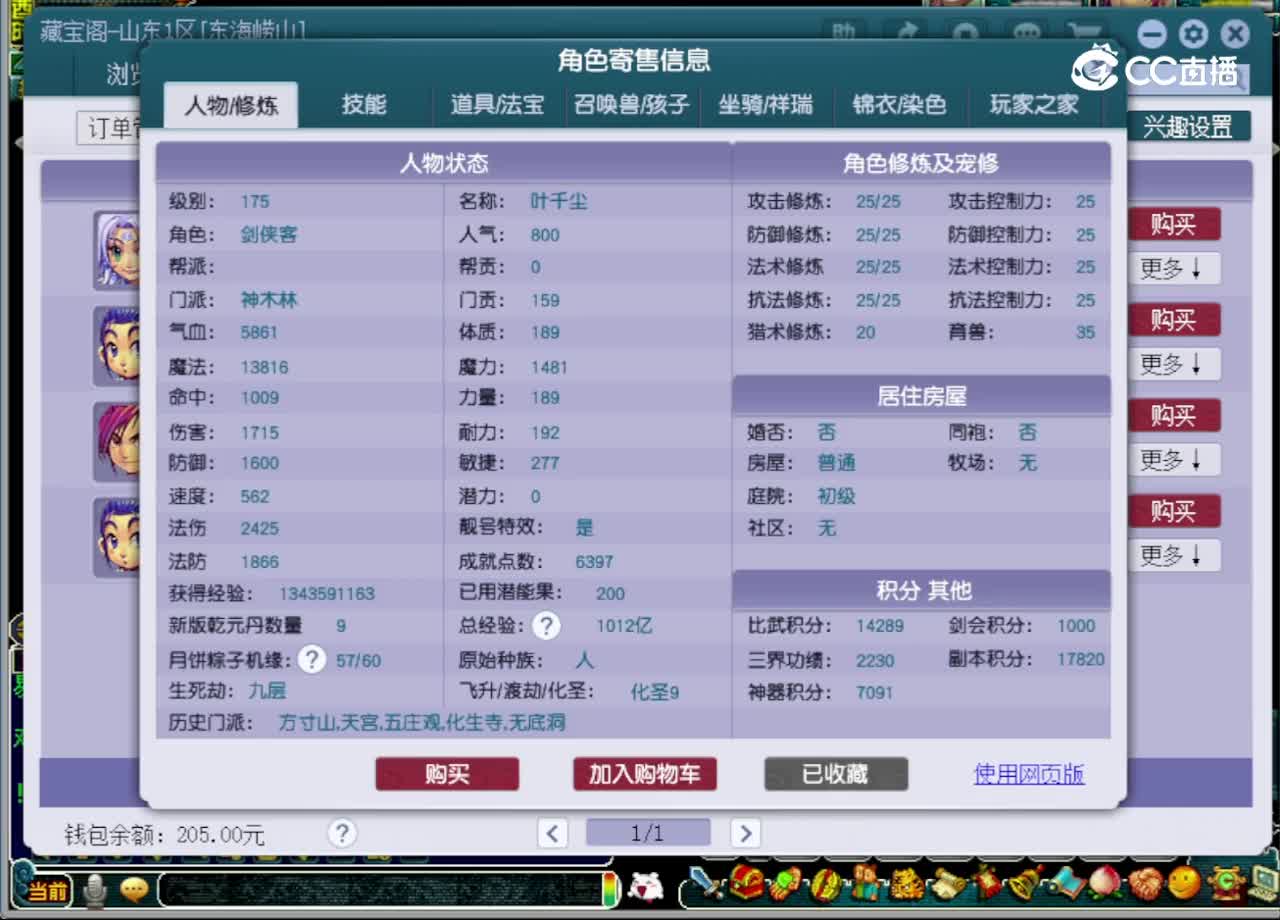Open the settings gear at top right
This screenshot has width=1280, height=920.
point(1193,33)
